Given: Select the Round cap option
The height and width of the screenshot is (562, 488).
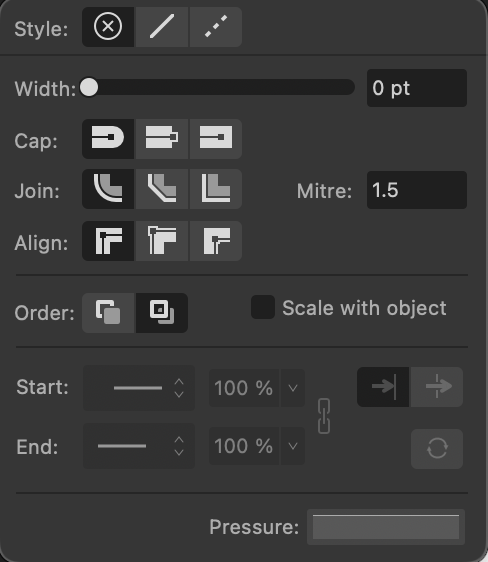Looking at the screenshot, I should (x=108, y=139).
